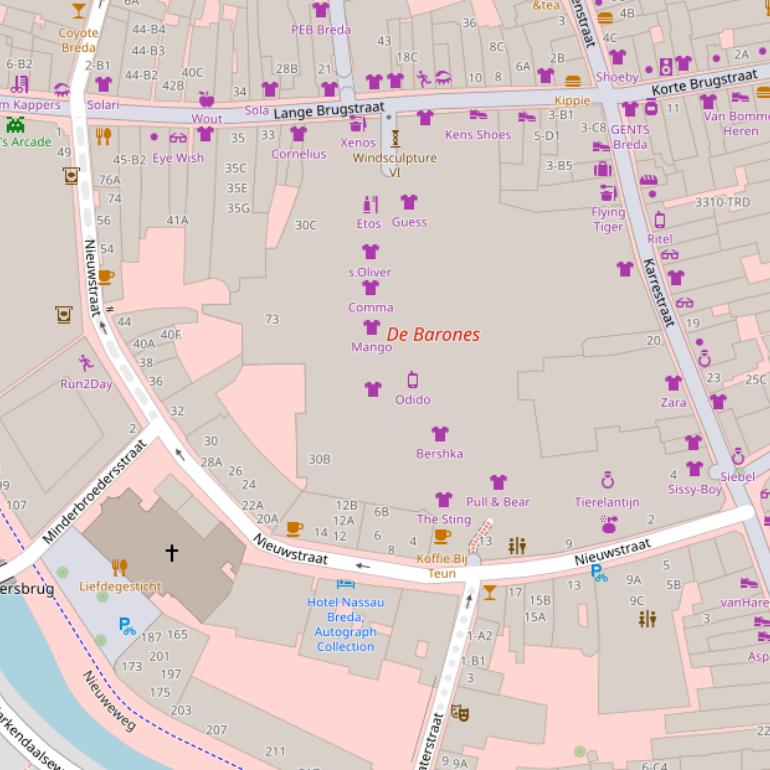The height and width of the screenshot is (770, 770).
Task: Open the Flying Tiger gift shop icon
Action: 607,193
